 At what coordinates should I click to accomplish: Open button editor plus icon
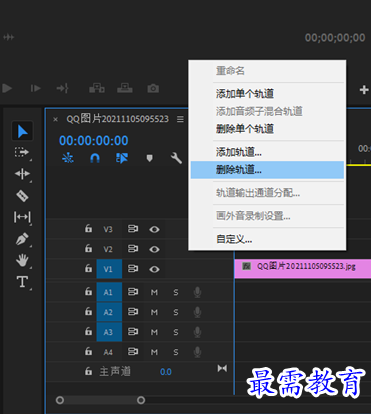364,89
